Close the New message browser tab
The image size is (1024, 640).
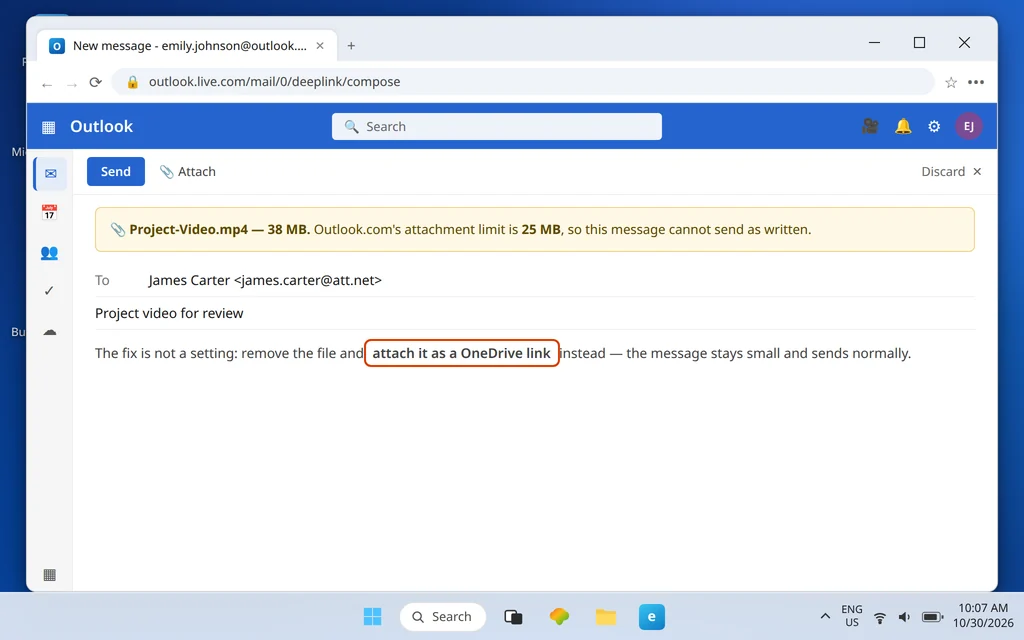(x=320, y=46)
